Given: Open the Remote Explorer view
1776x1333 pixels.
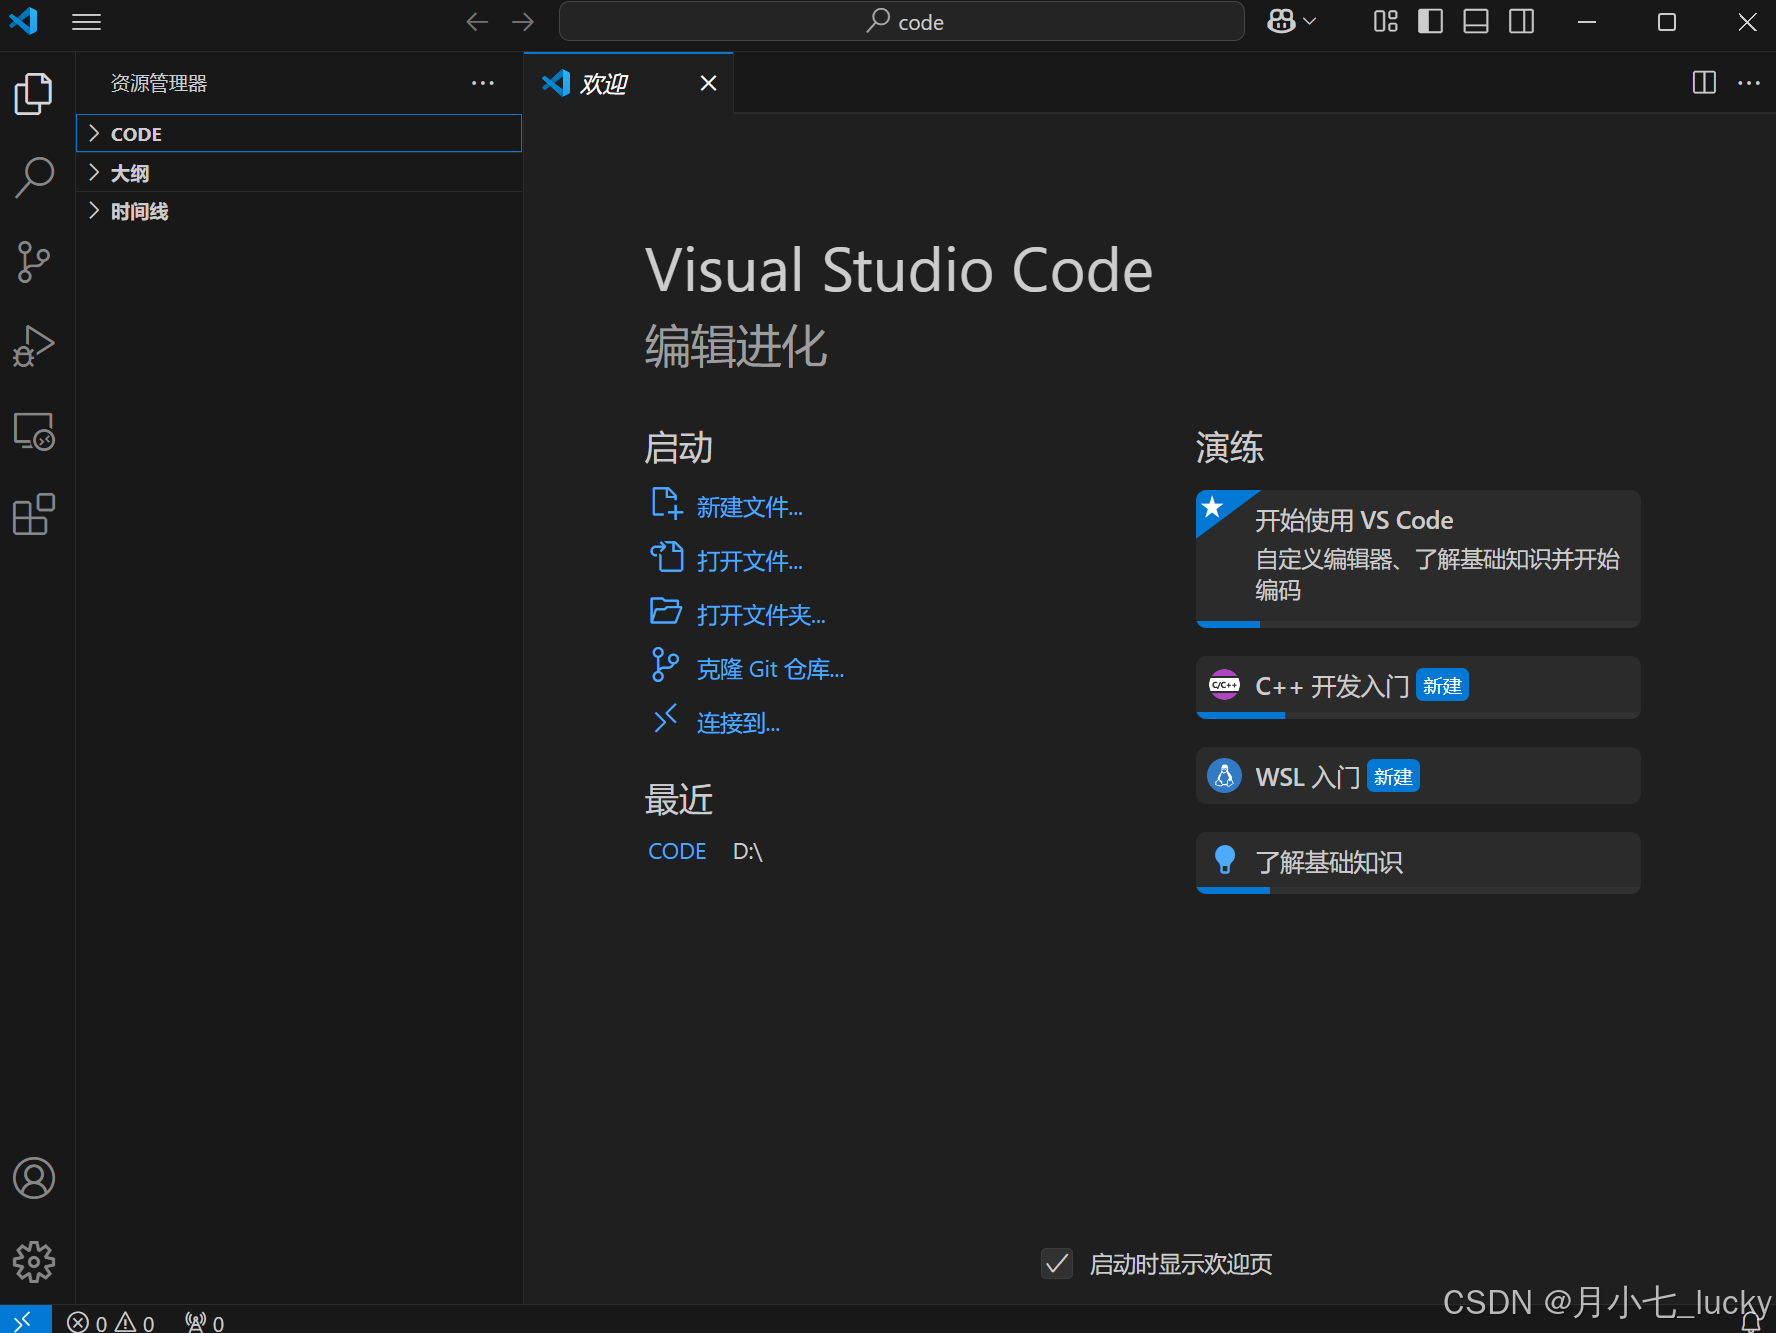Looking at the screenshot, I should coord(34,431).
